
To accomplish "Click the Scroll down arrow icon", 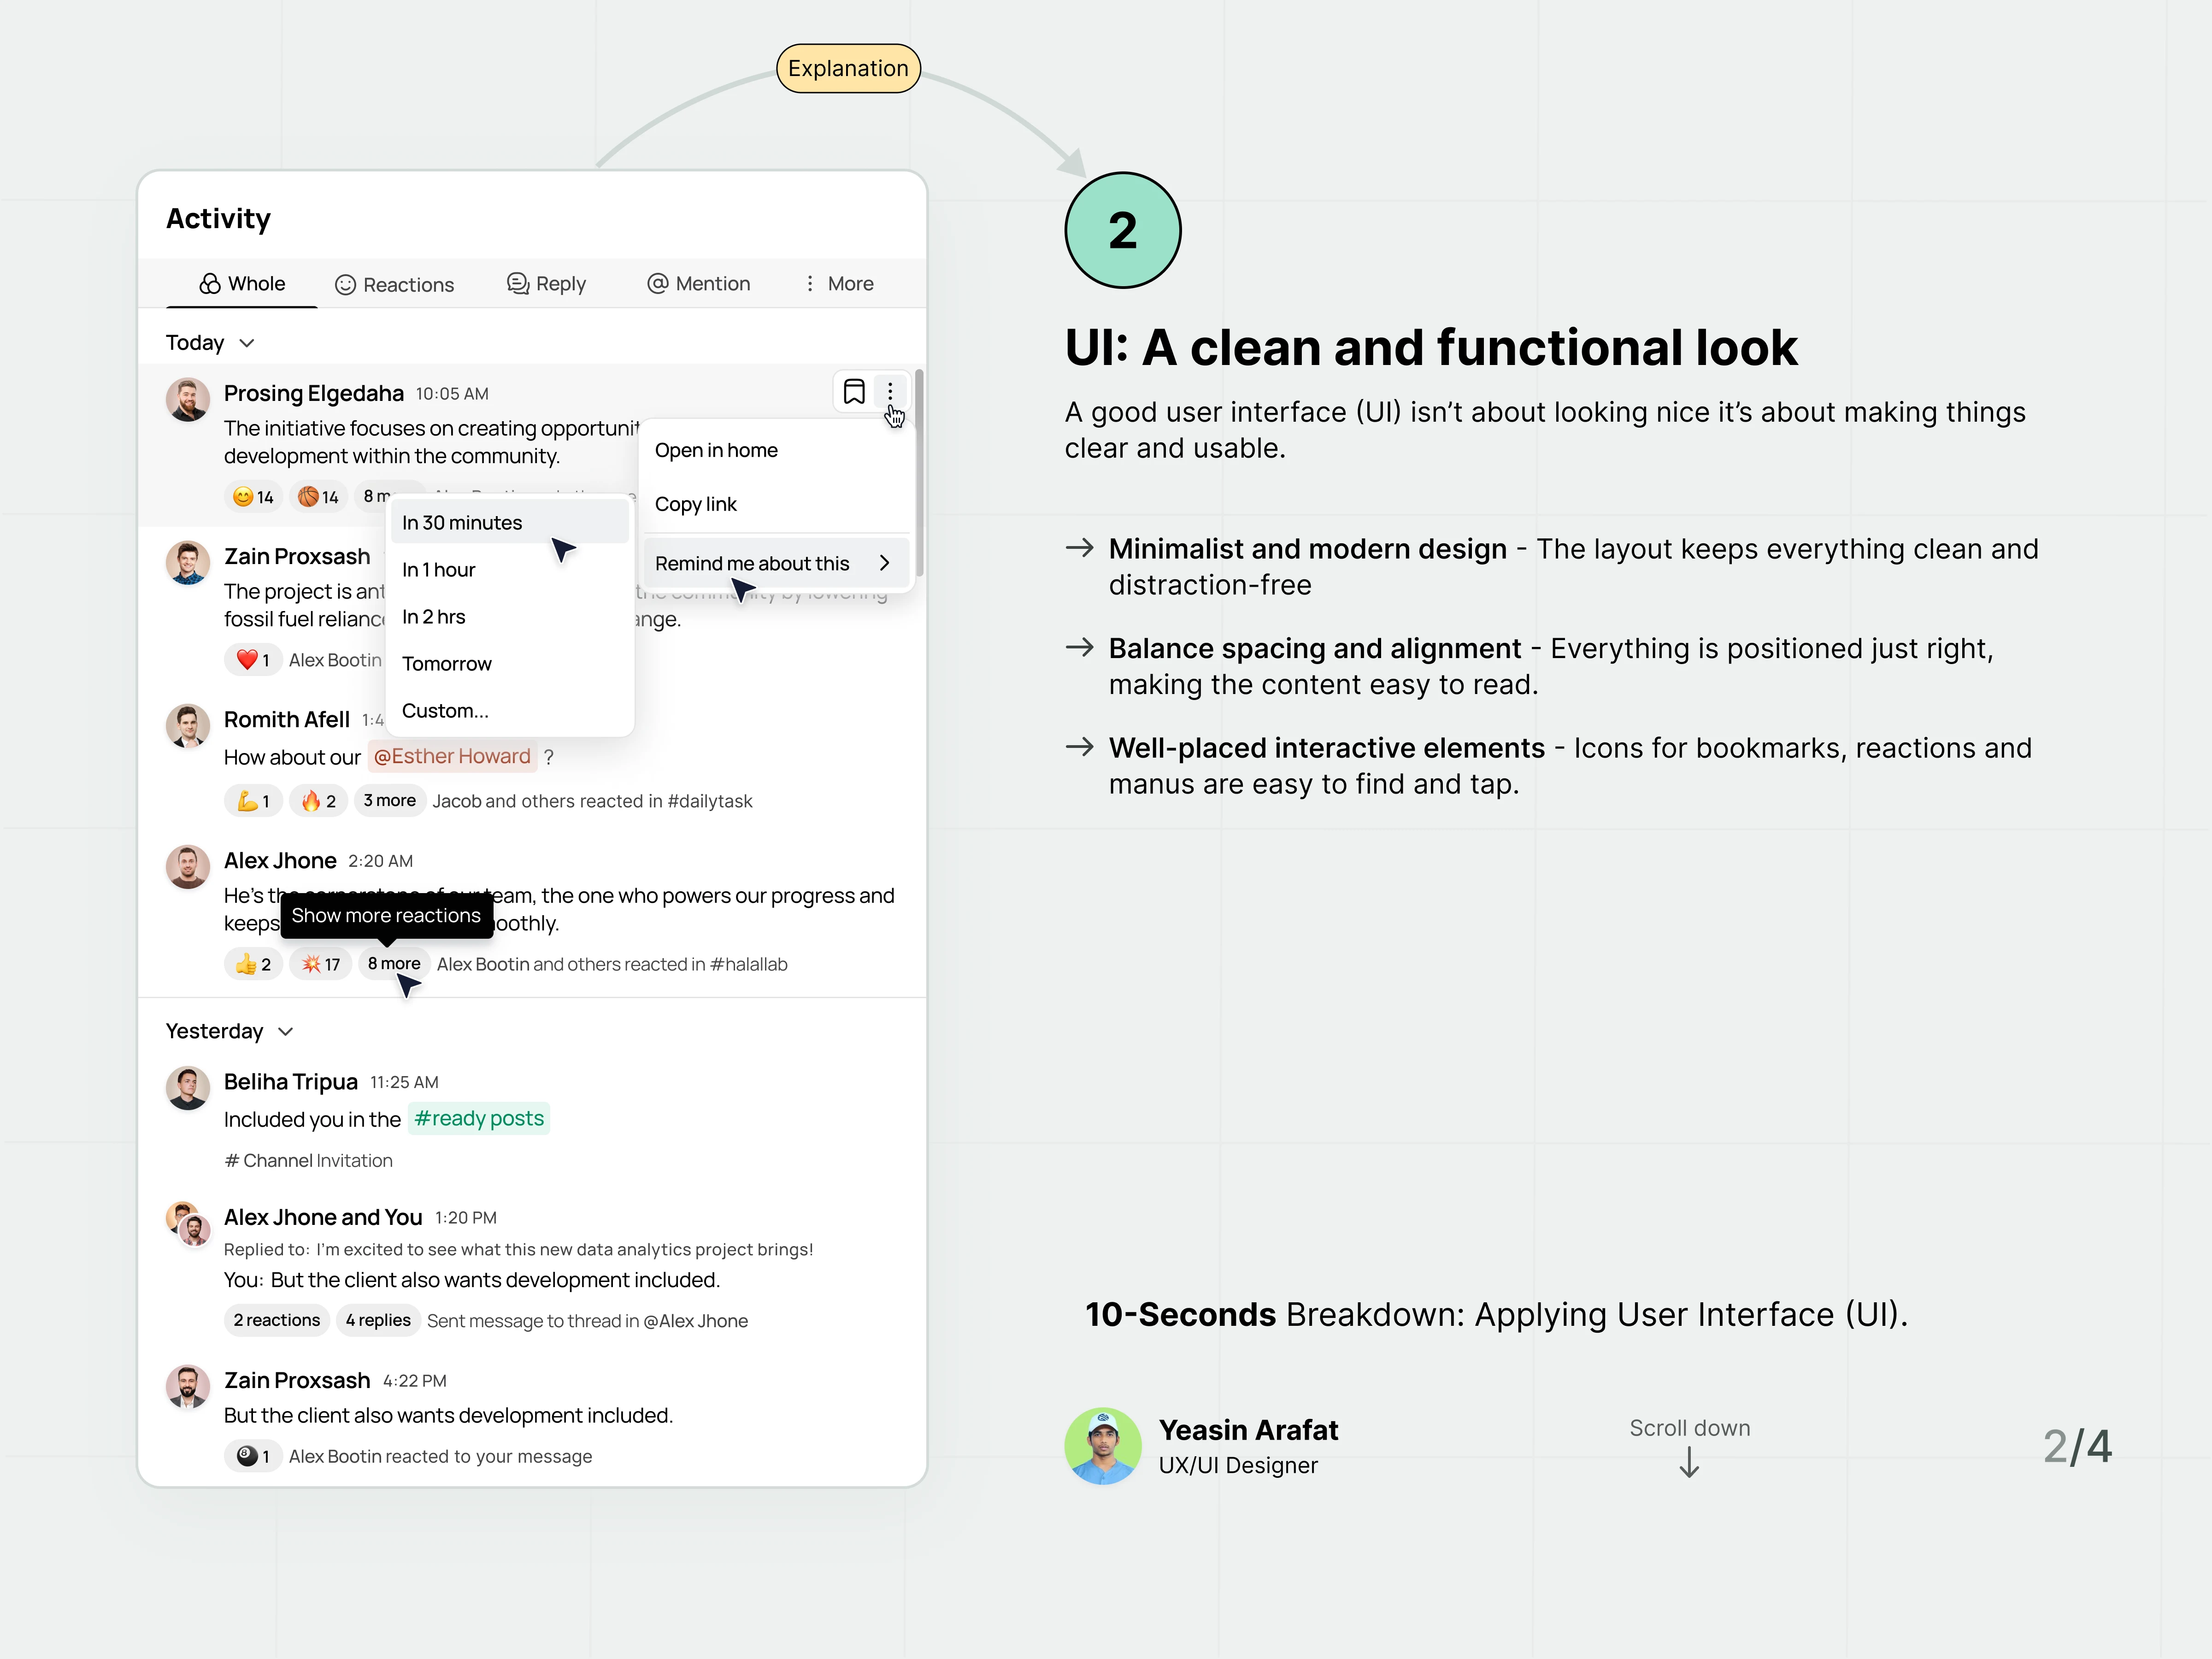I will [1689, 1463].
